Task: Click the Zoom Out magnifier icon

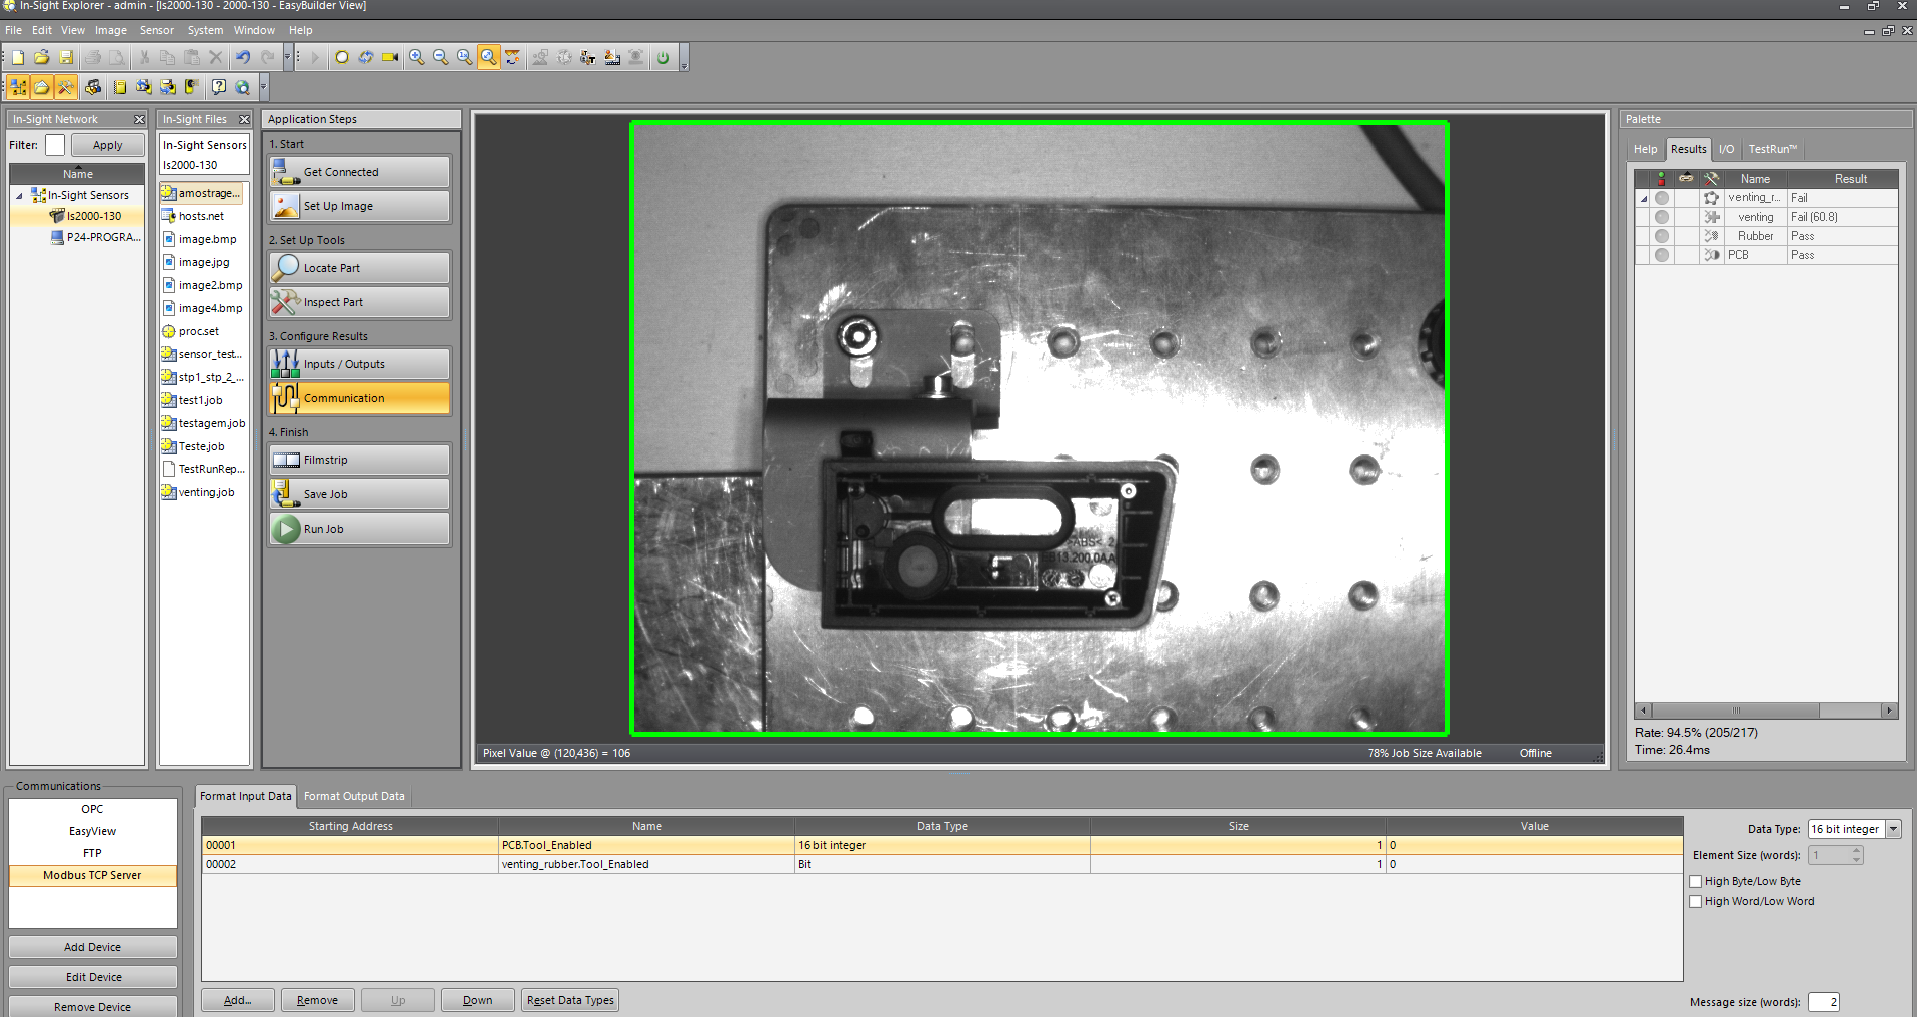Action: pyautogui.click(x=440, y=58)
